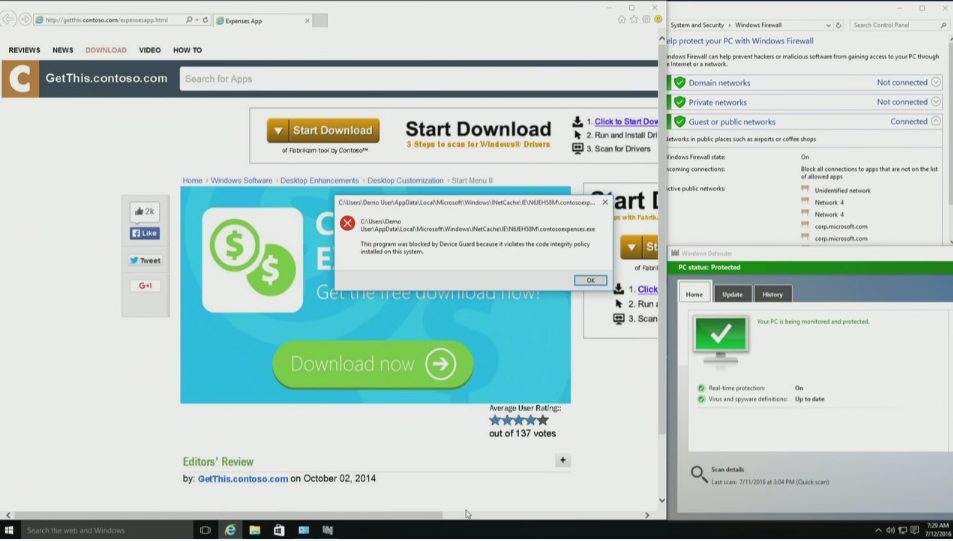Click the Tweet share button

coord(144,261)
